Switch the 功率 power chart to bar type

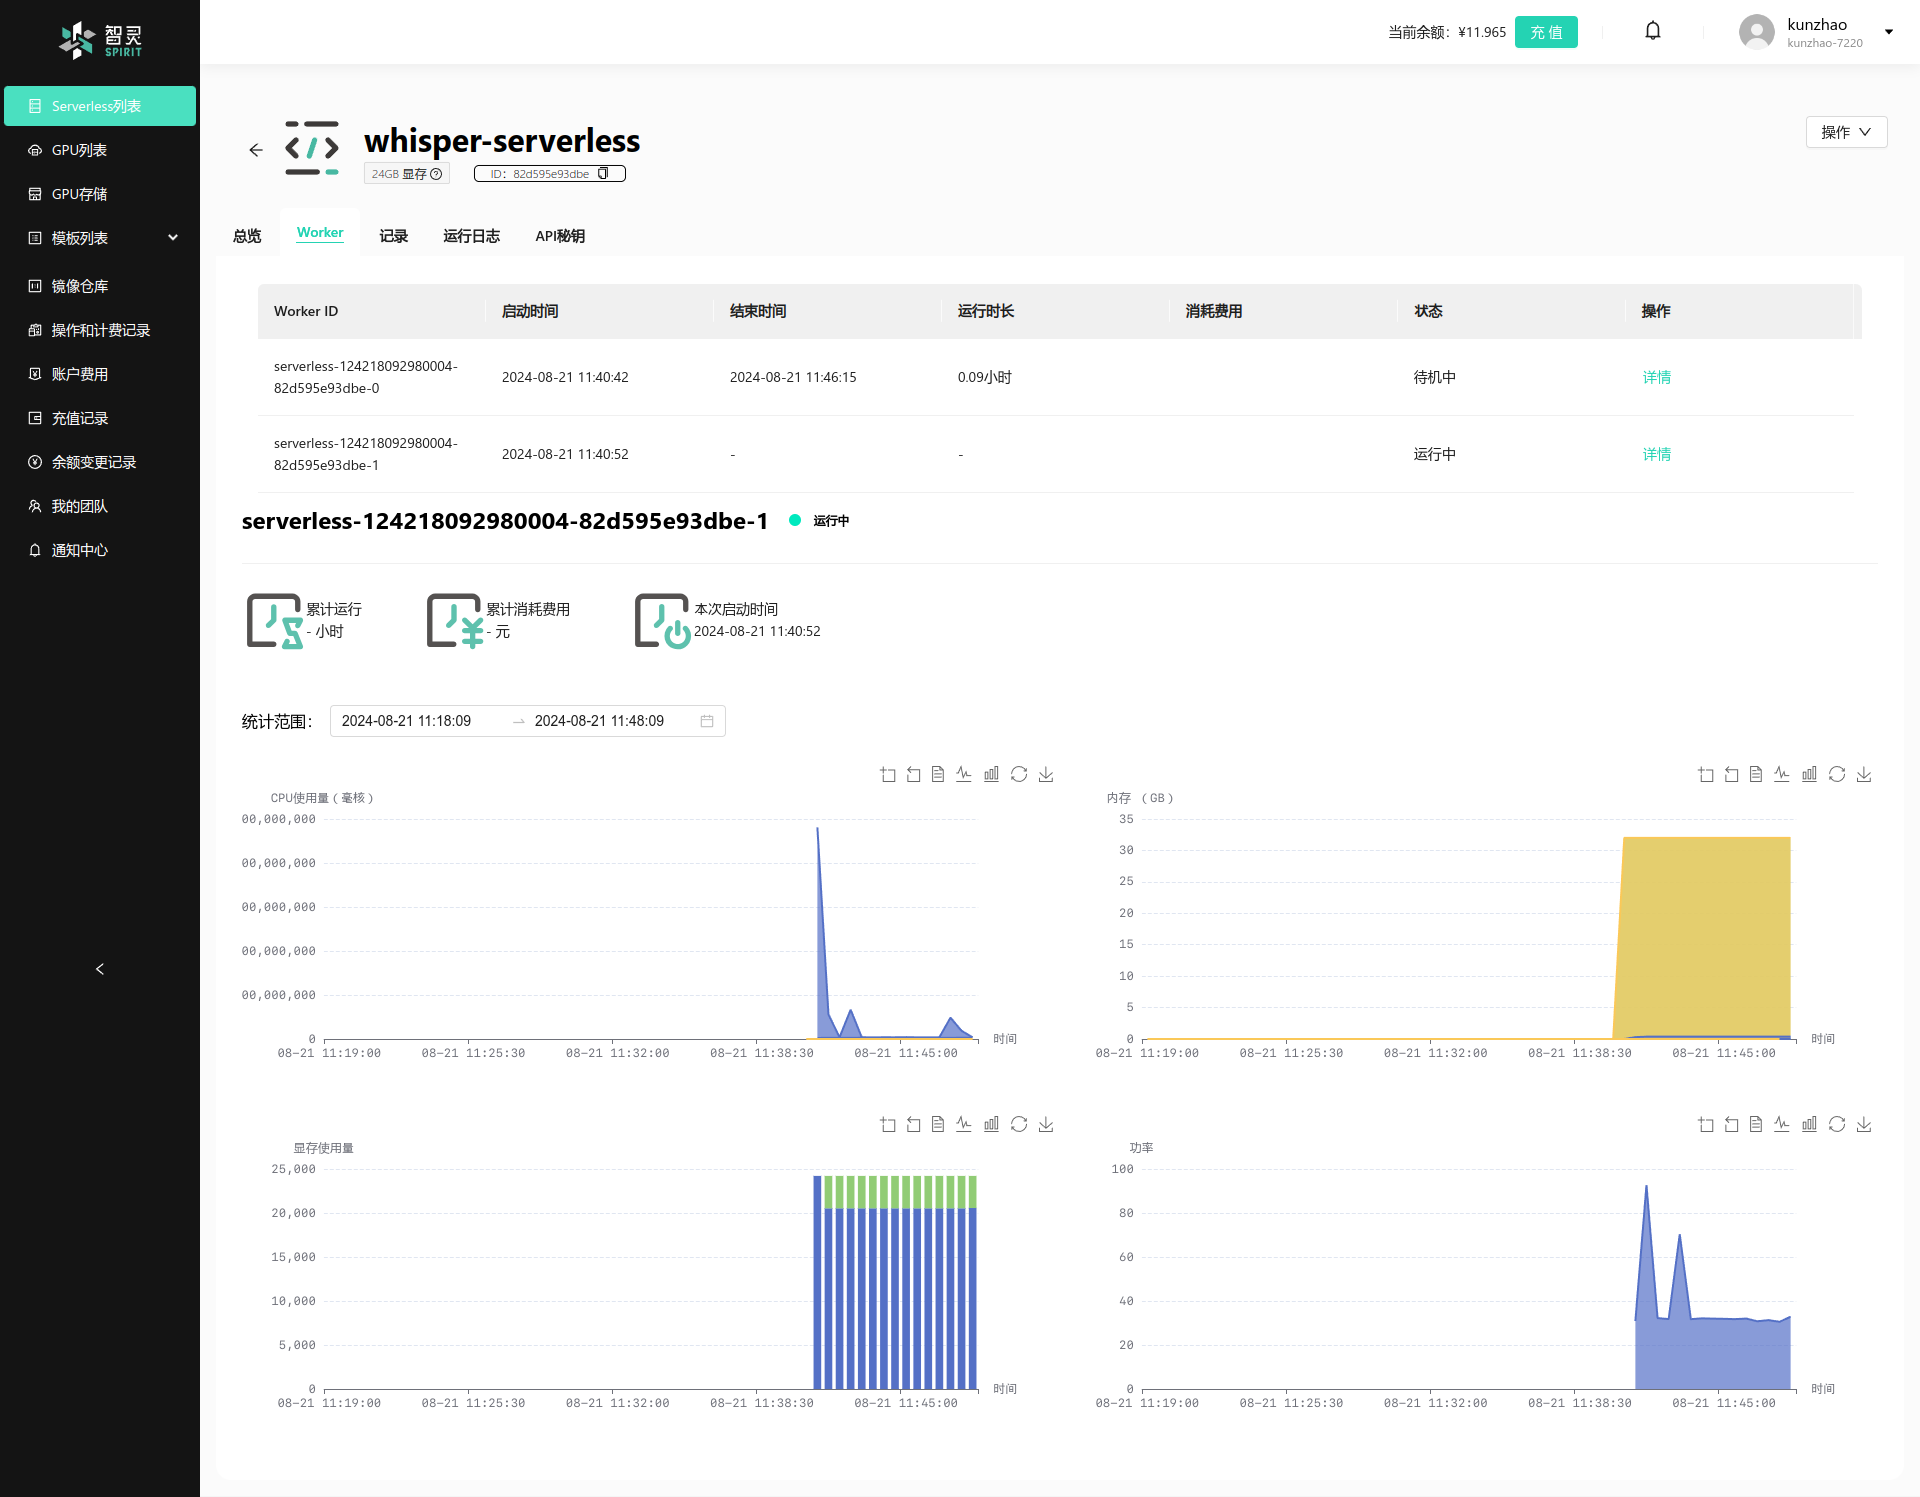[1809, 1124]
